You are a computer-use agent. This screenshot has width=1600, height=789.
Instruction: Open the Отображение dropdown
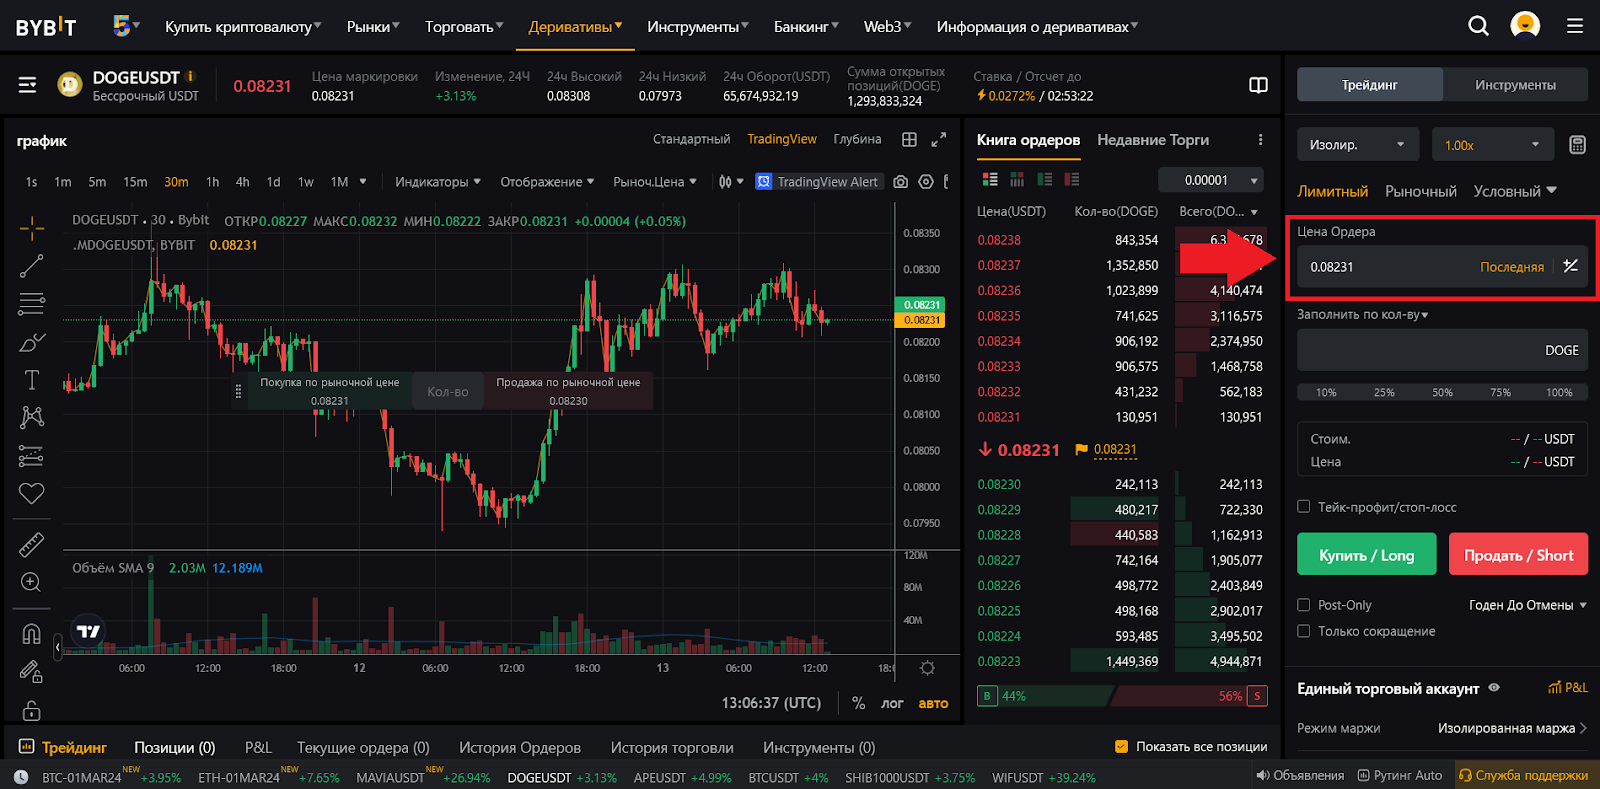pyautogui.click(x=548, y=182)
